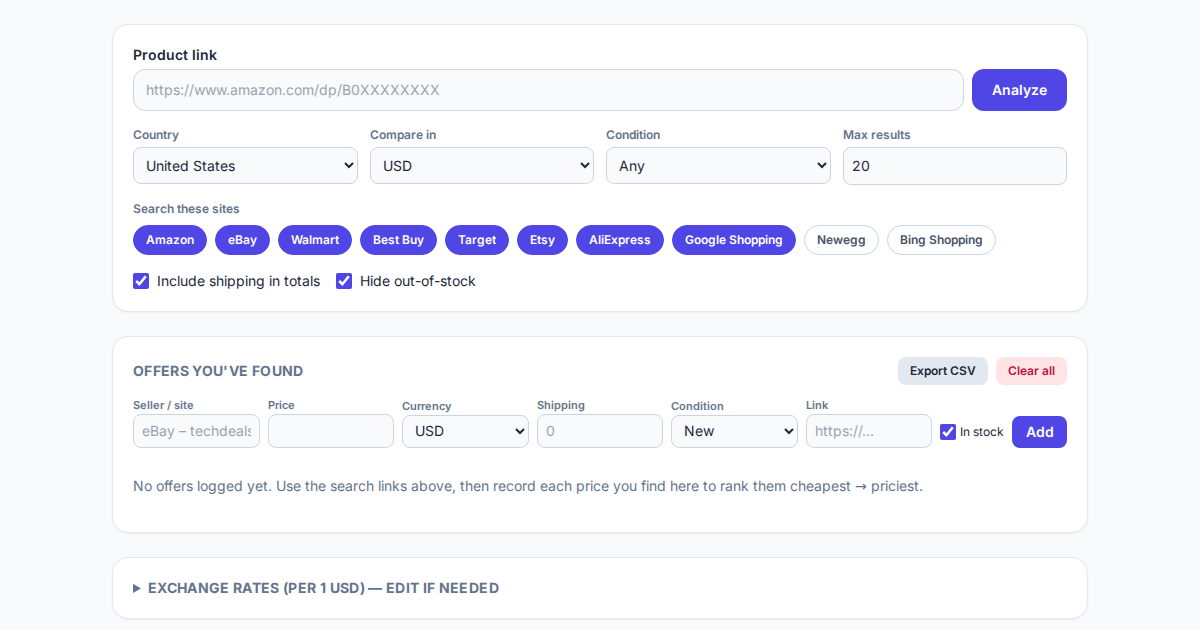
Task: Toggle the eBay site chip
Action: coord(242,240)
